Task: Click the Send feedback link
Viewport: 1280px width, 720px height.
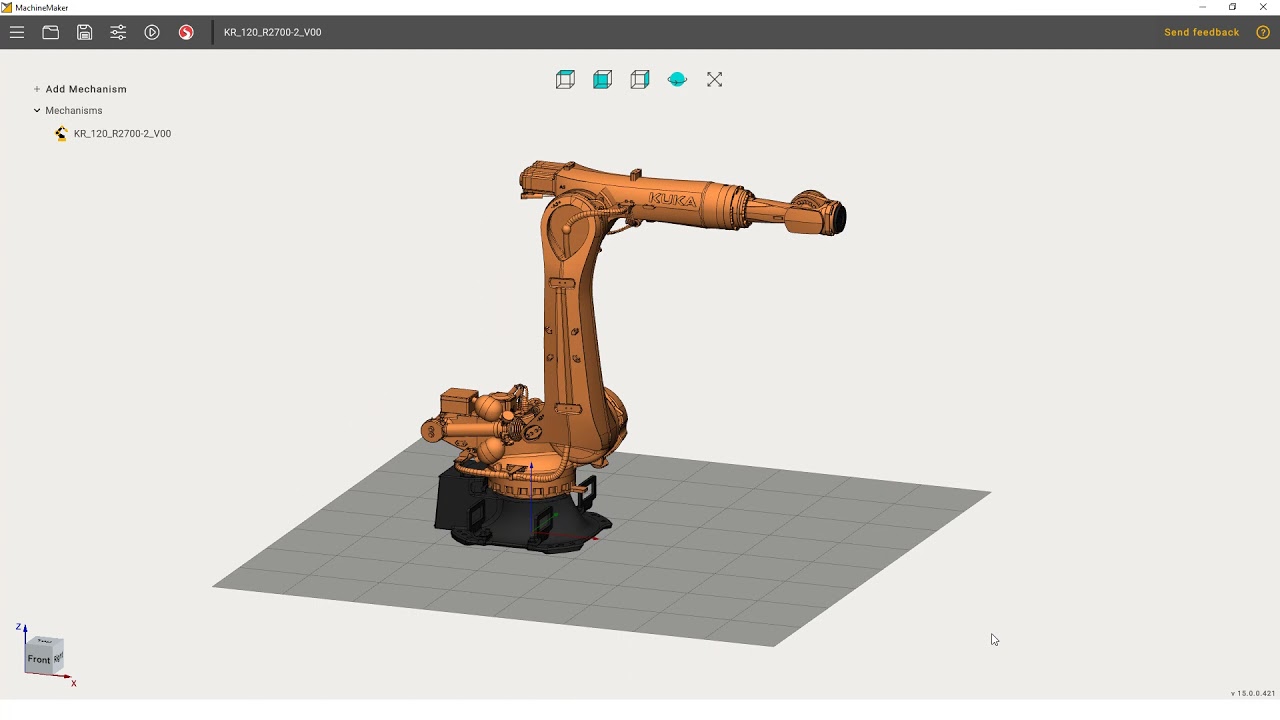Action: [1201, 32]
